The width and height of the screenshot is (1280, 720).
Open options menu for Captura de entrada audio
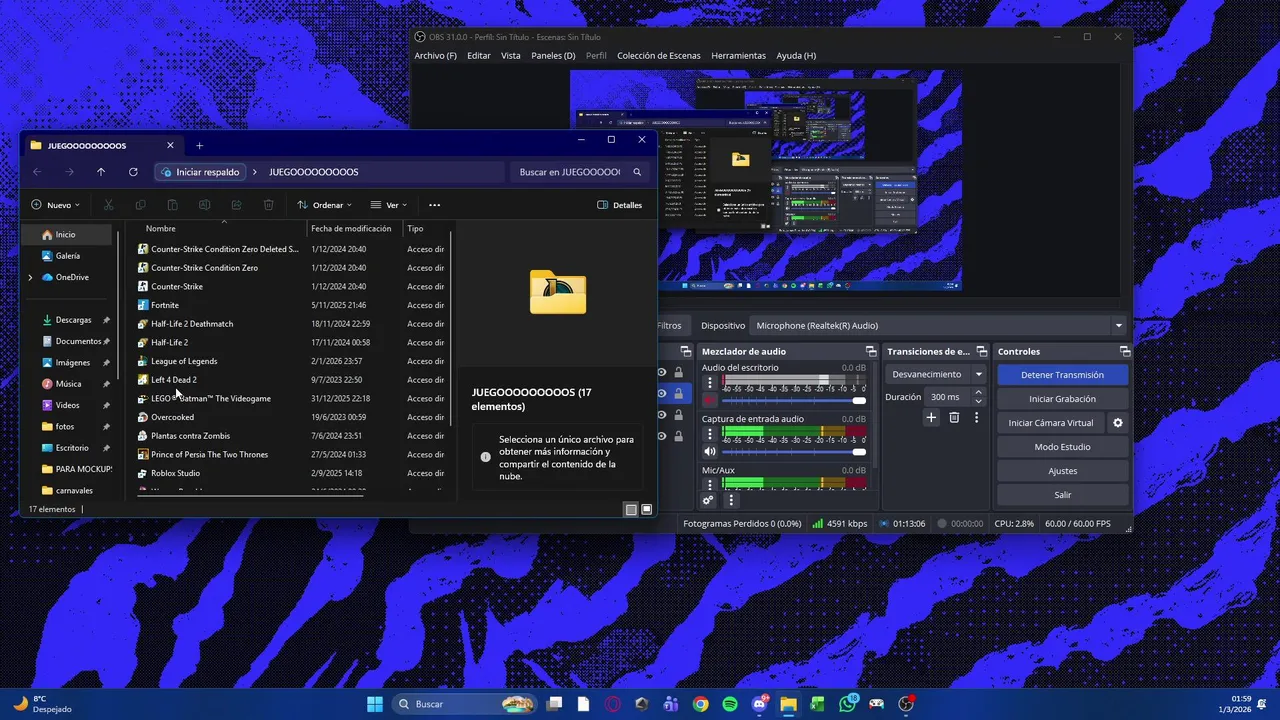(710, 434)
